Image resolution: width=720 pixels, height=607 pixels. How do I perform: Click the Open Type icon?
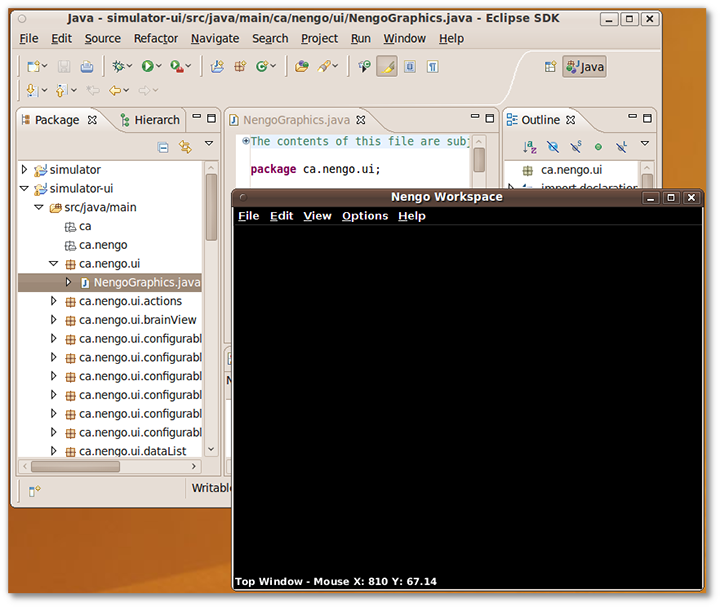(302, 67)
